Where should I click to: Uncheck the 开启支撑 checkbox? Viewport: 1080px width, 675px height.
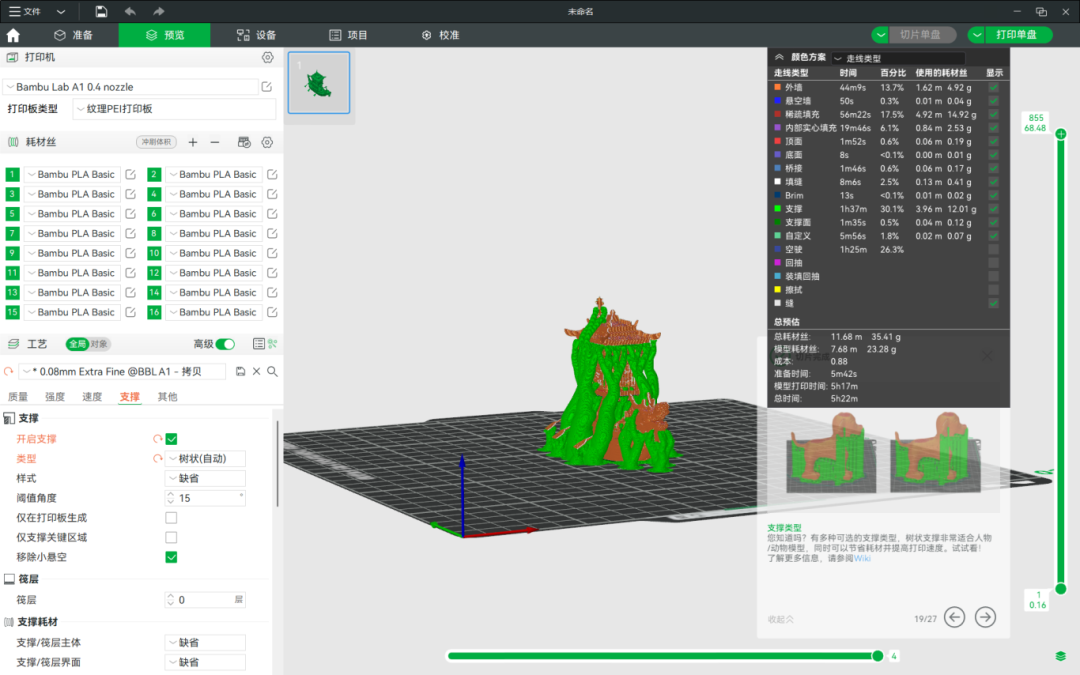[x=172, y=439]
